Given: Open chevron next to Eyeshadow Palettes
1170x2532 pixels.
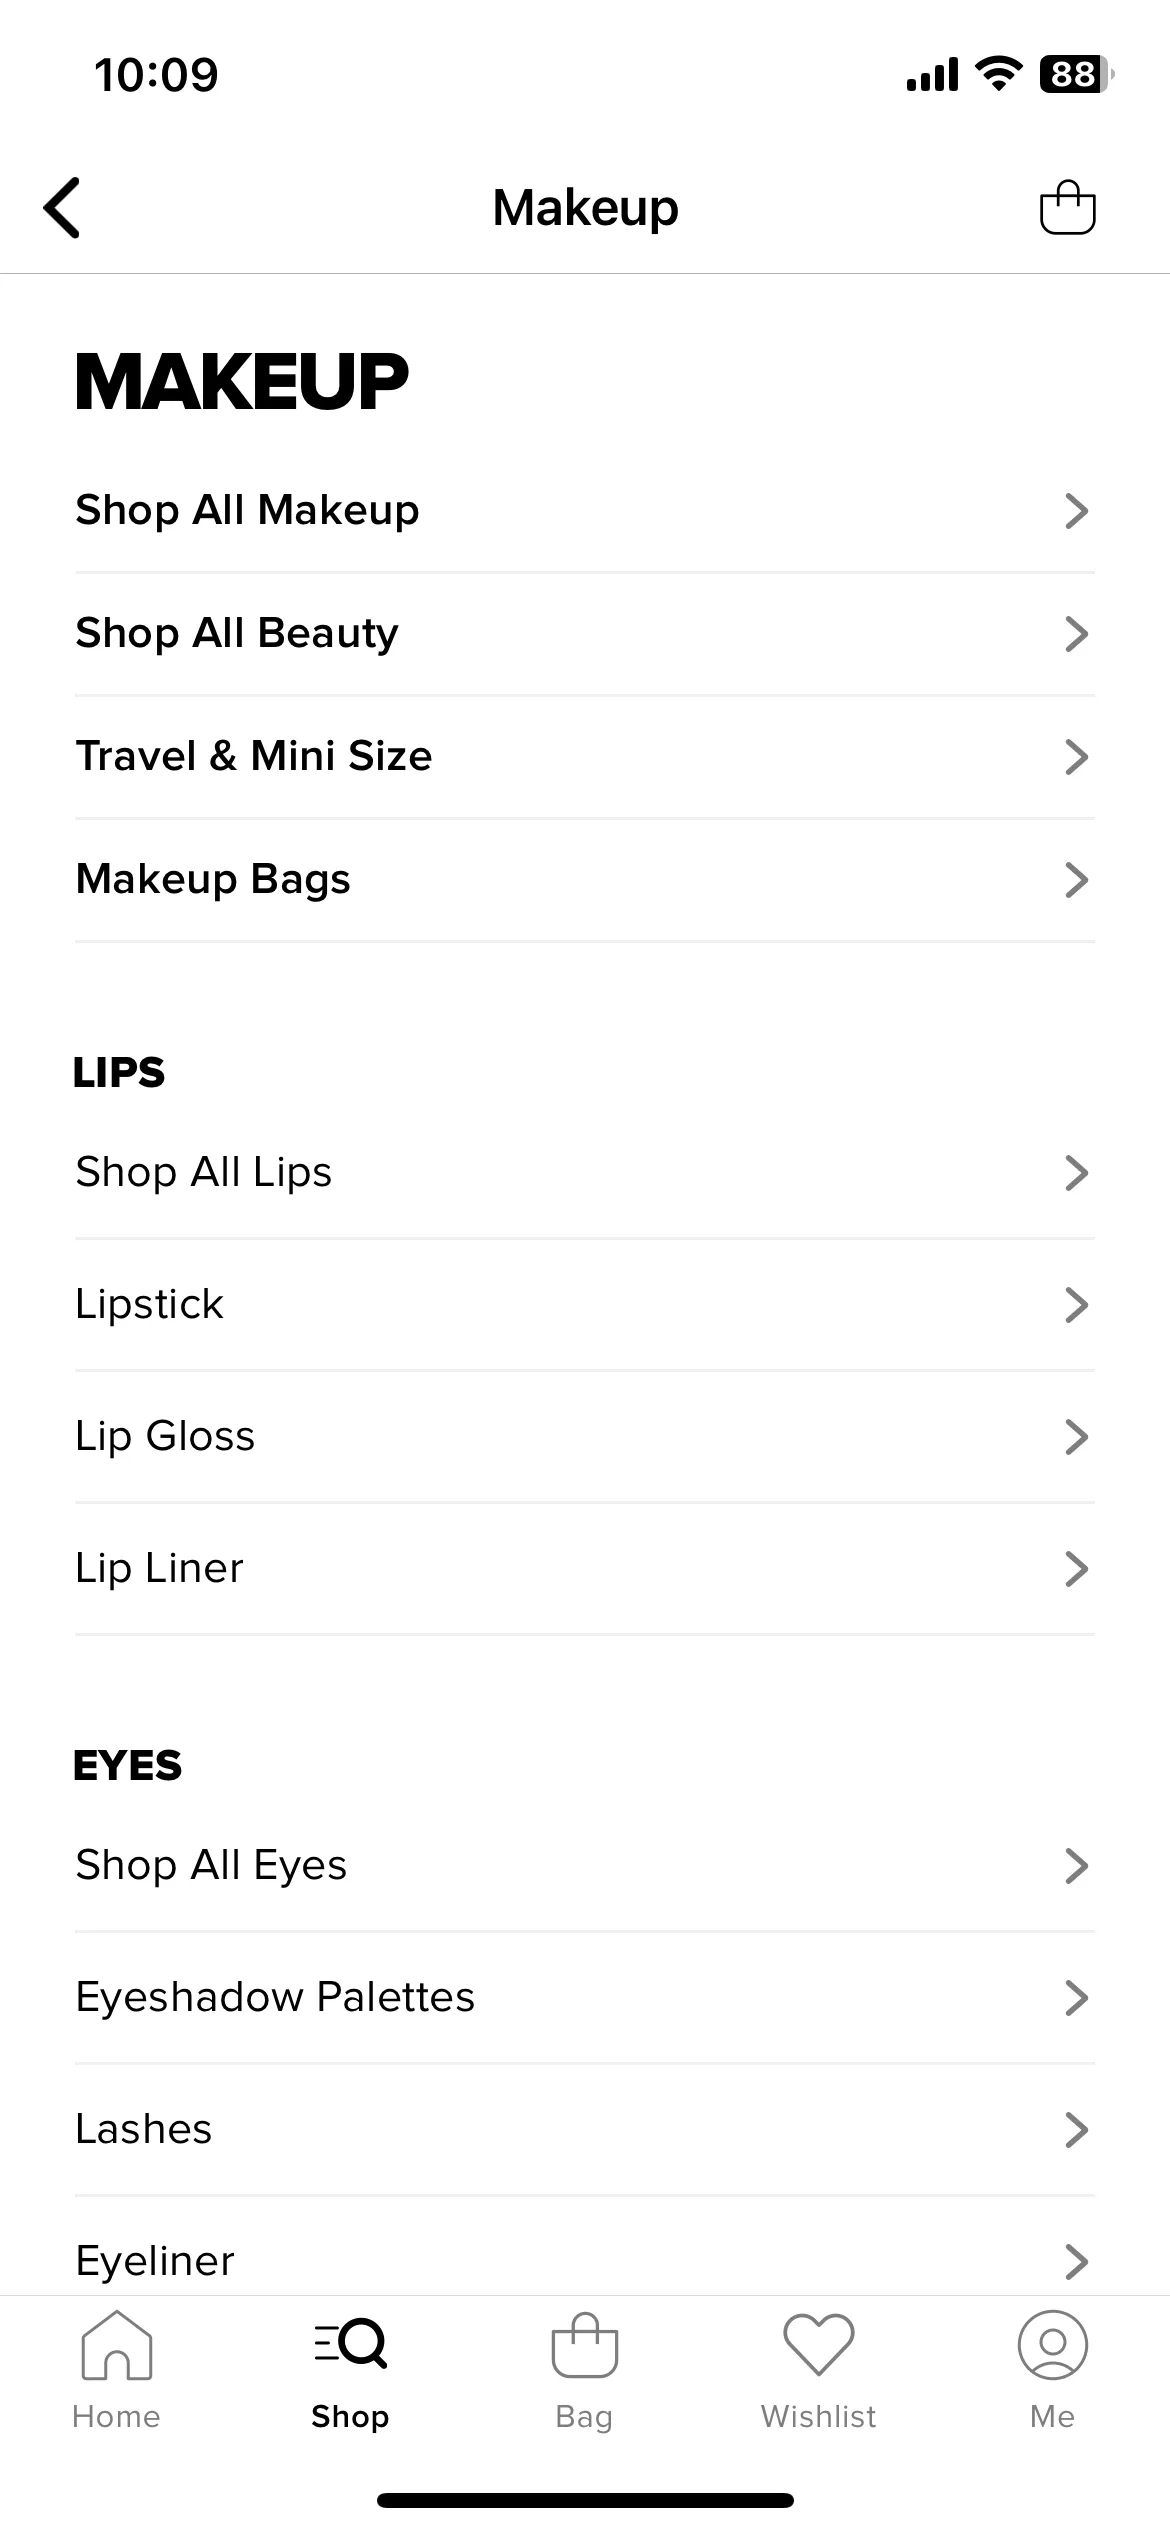Looking at the screenshot, I should click(x=1076, y=1998).
